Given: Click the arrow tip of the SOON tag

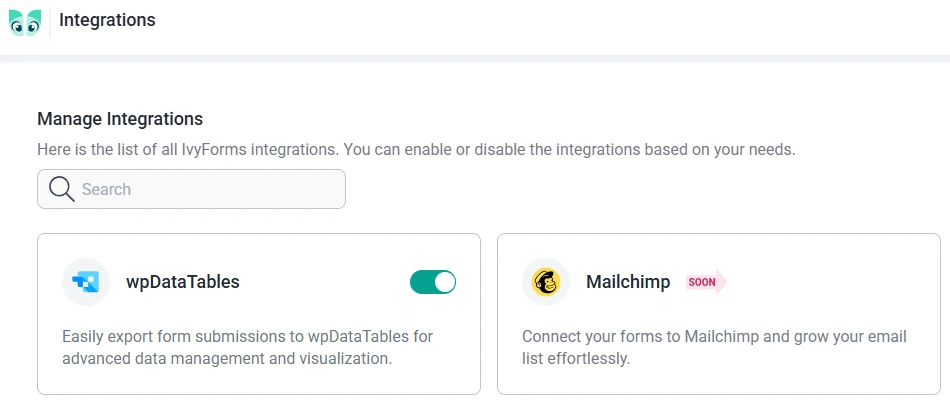Looking at the screenshot, I should coord(722,282).
